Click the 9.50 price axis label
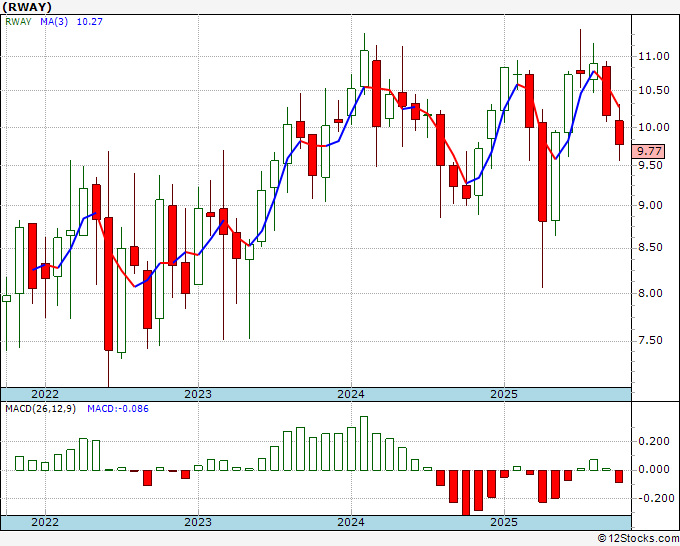 tap(650, 166)
